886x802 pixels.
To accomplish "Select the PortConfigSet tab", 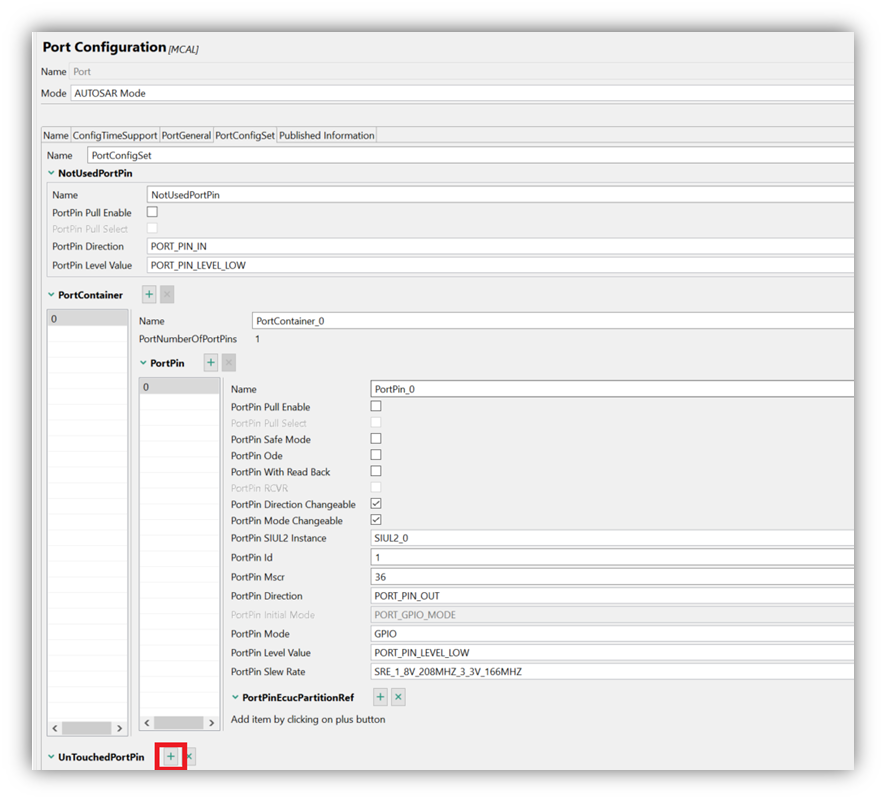I will 245,136.
